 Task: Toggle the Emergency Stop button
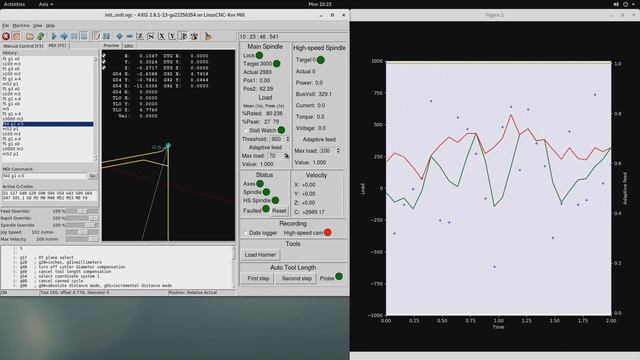click(6, 36)
